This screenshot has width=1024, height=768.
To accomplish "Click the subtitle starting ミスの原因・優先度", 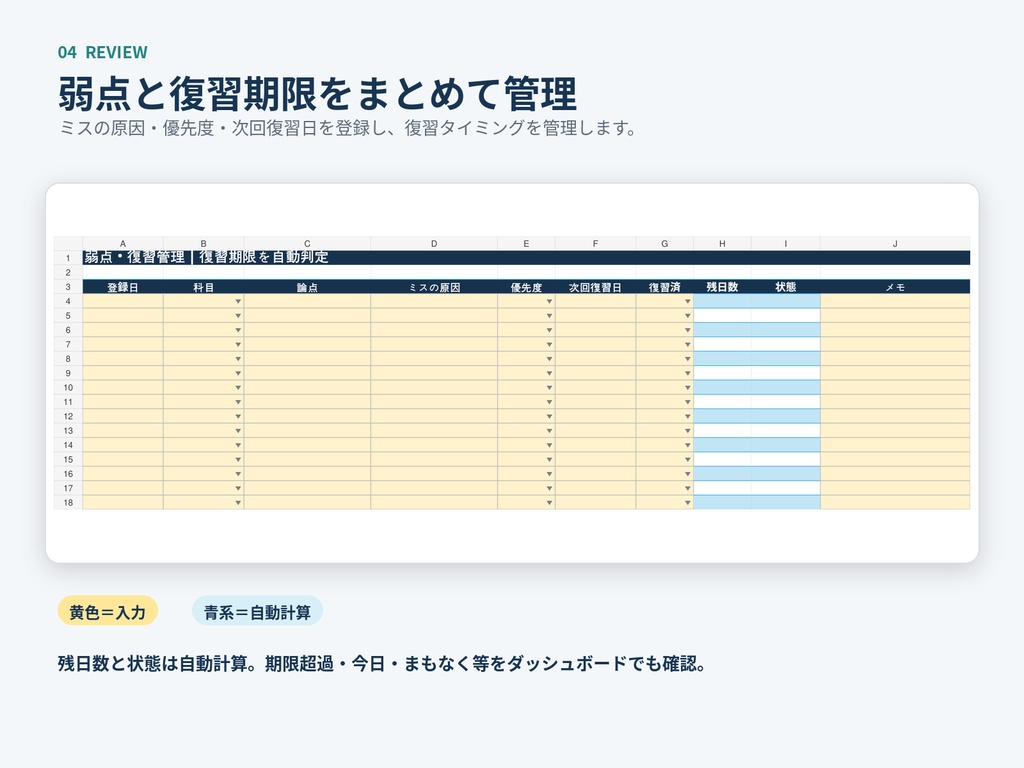I will click(x=348, y=128).
